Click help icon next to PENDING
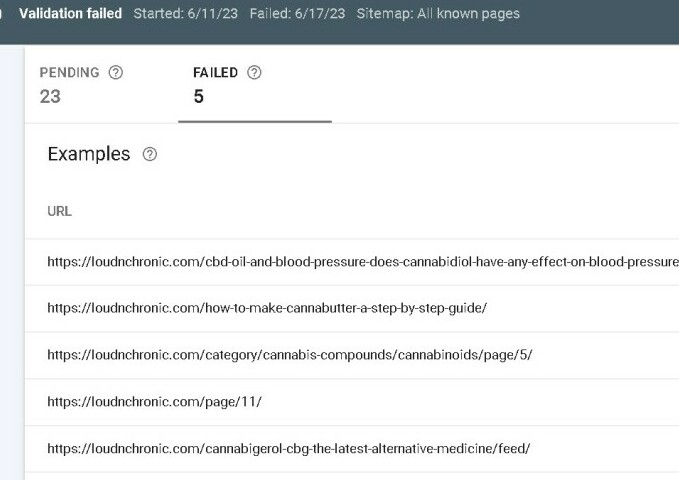The height and width of the screenshot is (480, 679). pyautogui.click(x=116, y=73)
